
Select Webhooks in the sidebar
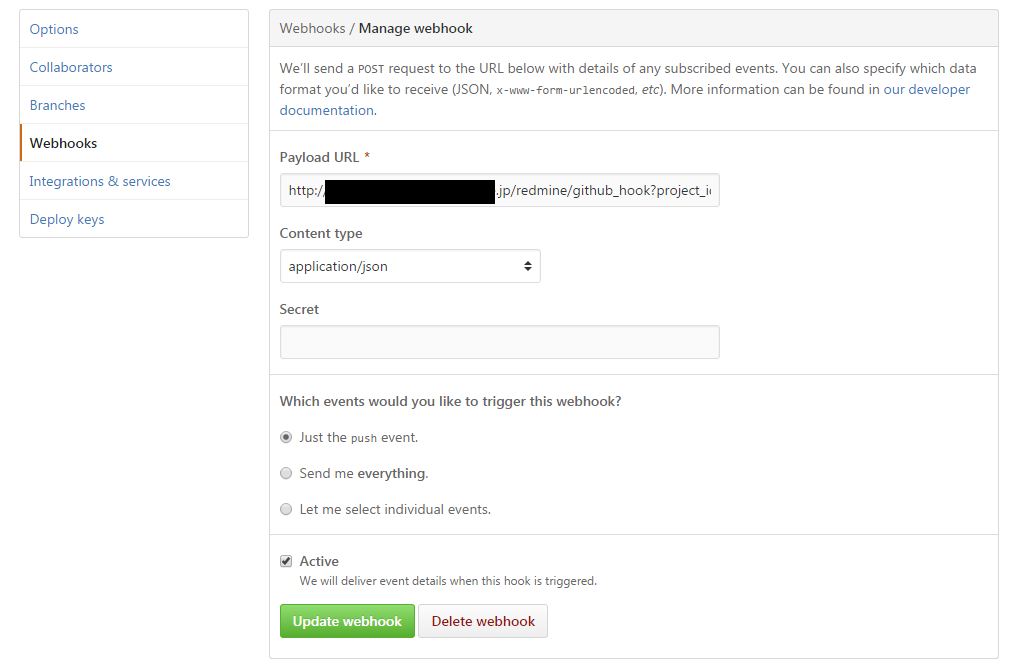pos(63,143)
